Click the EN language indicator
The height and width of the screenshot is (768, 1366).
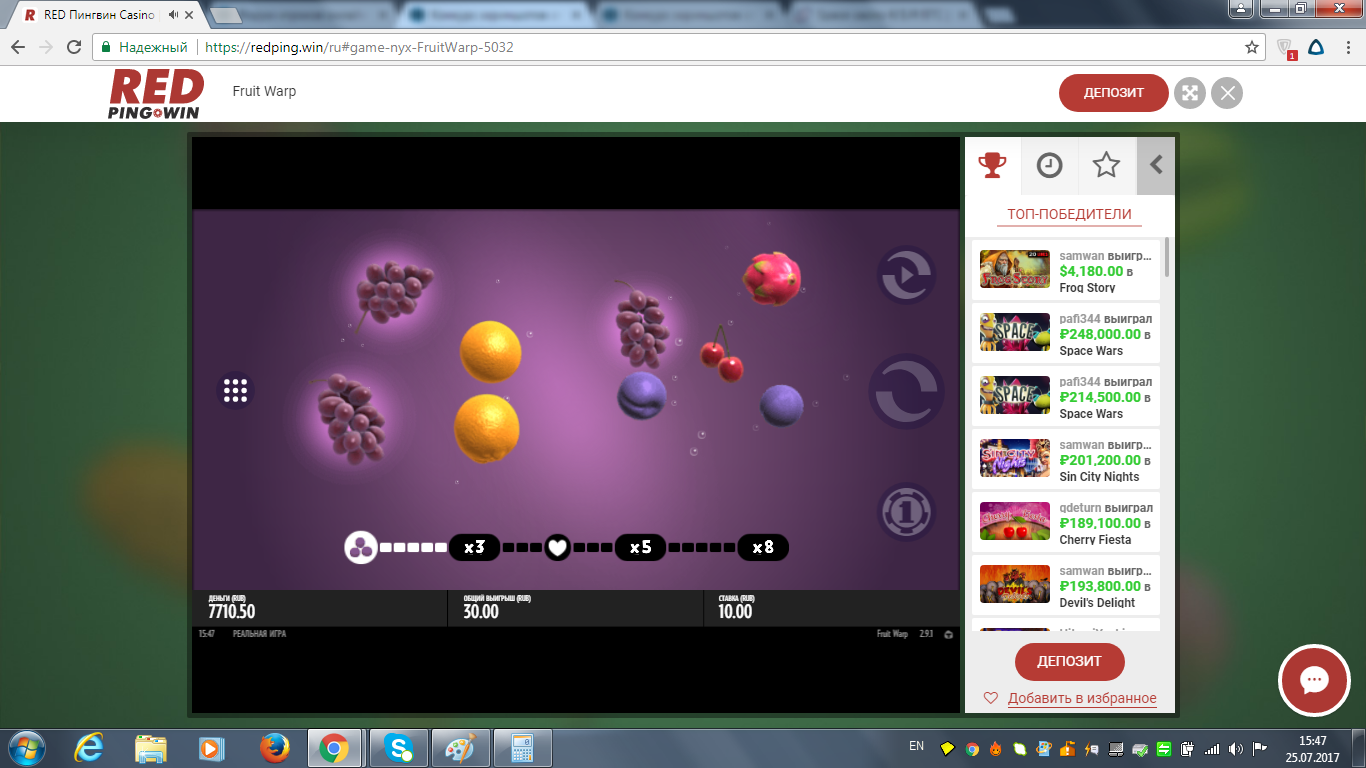click(x=916, y=746)
